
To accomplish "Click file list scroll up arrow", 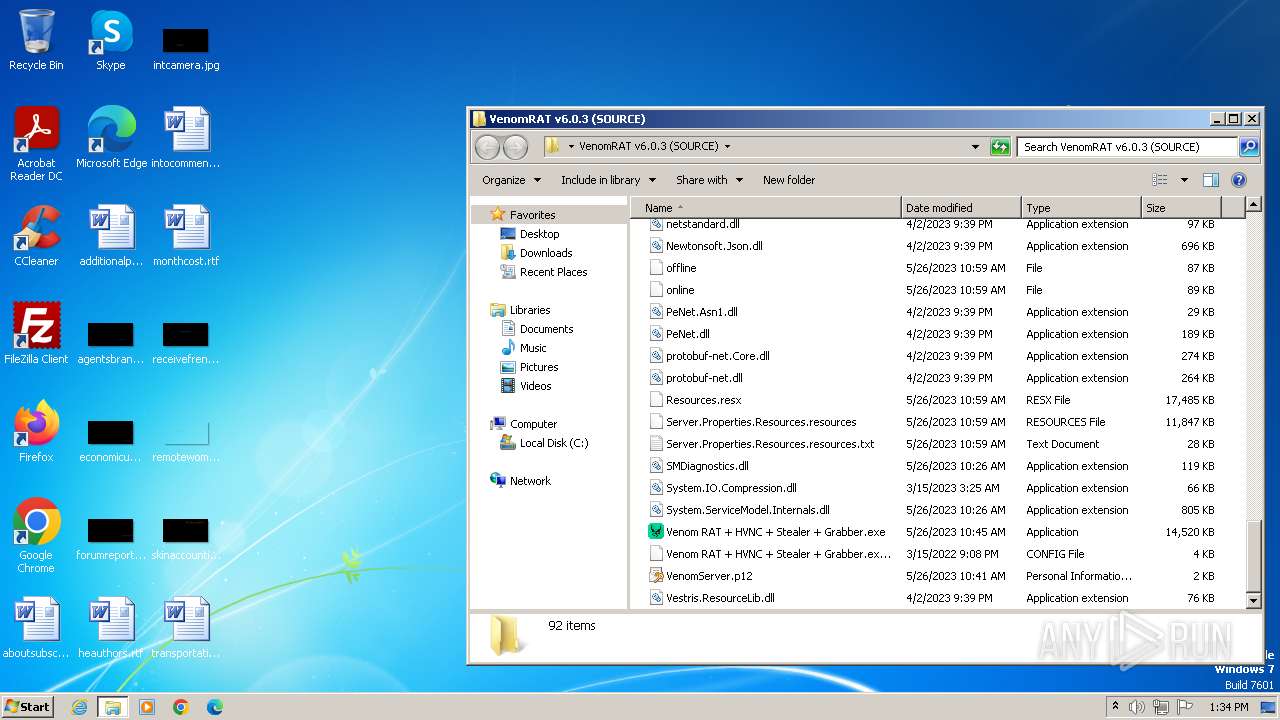I will 1254,206.
